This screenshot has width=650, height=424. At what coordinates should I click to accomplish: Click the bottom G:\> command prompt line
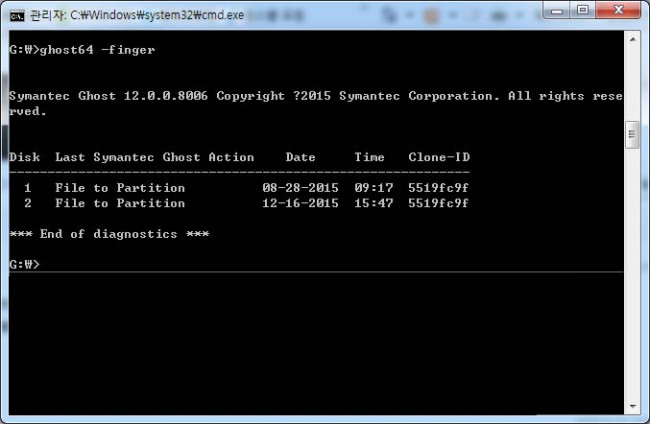tap(24, 264)
